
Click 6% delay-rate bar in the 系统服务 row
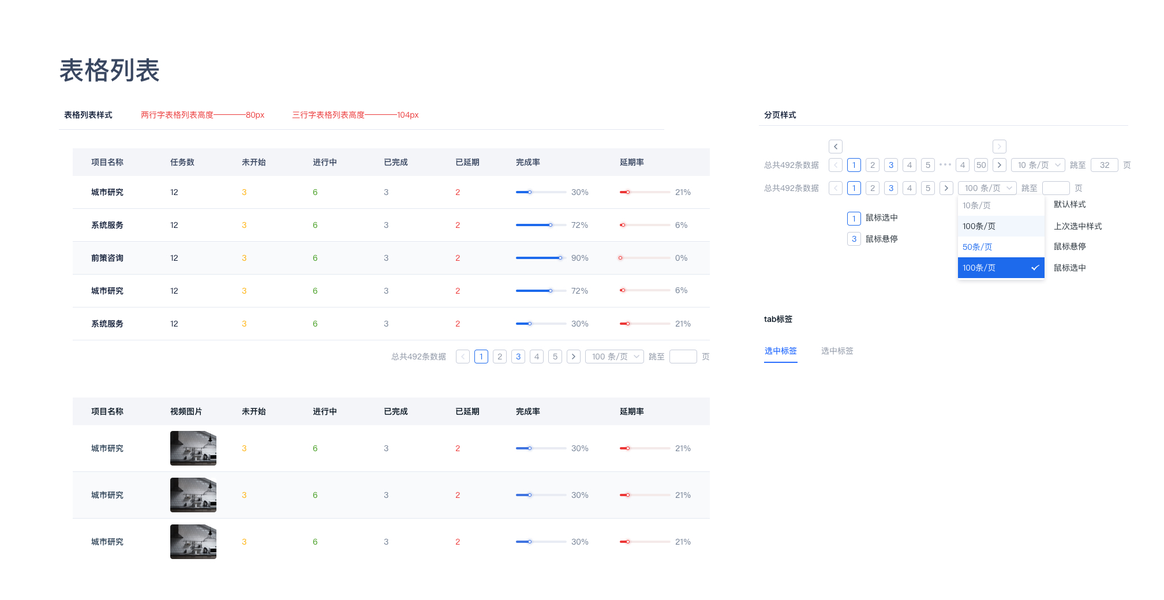(x=644, y=225)
